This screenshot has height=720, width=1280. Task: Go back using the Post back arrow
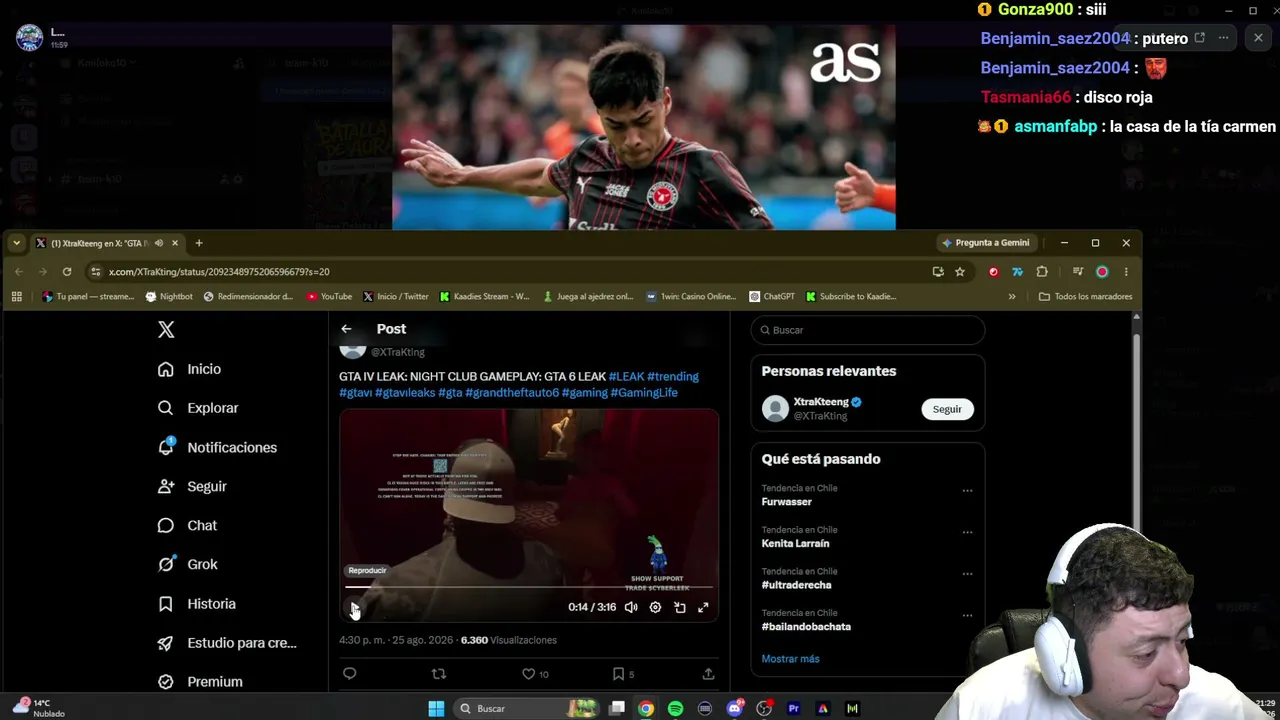pyautogui.click(x=346, y=329)
